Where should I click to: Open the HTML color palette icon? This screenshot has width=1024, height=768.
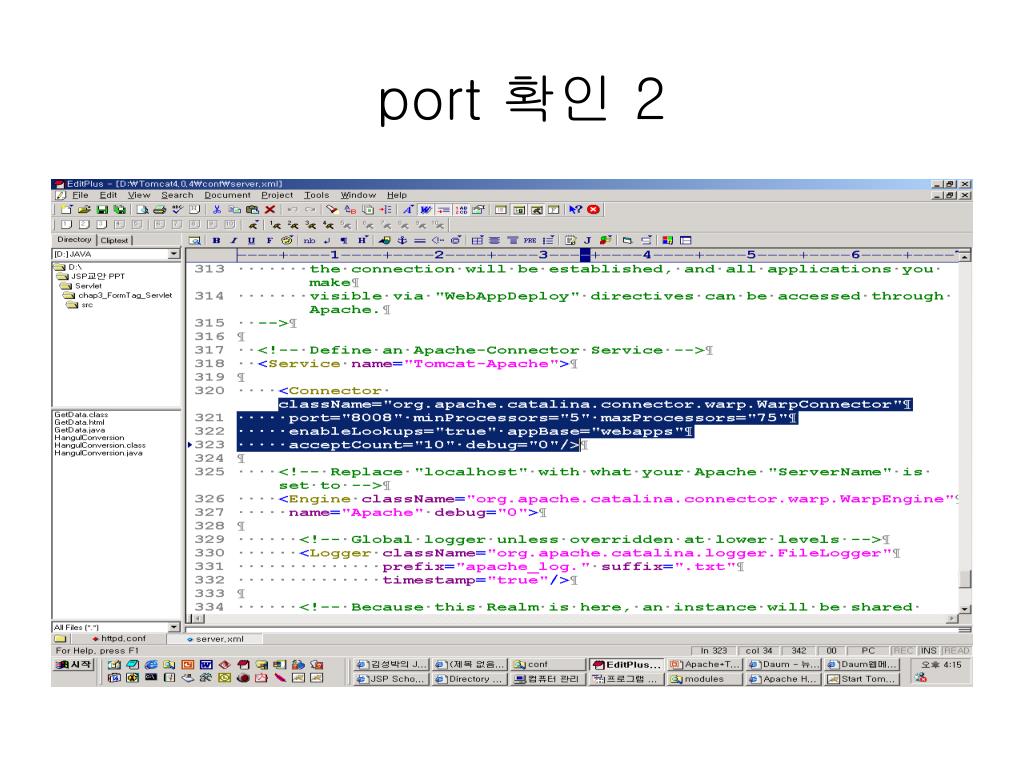[x=287, y=240]
